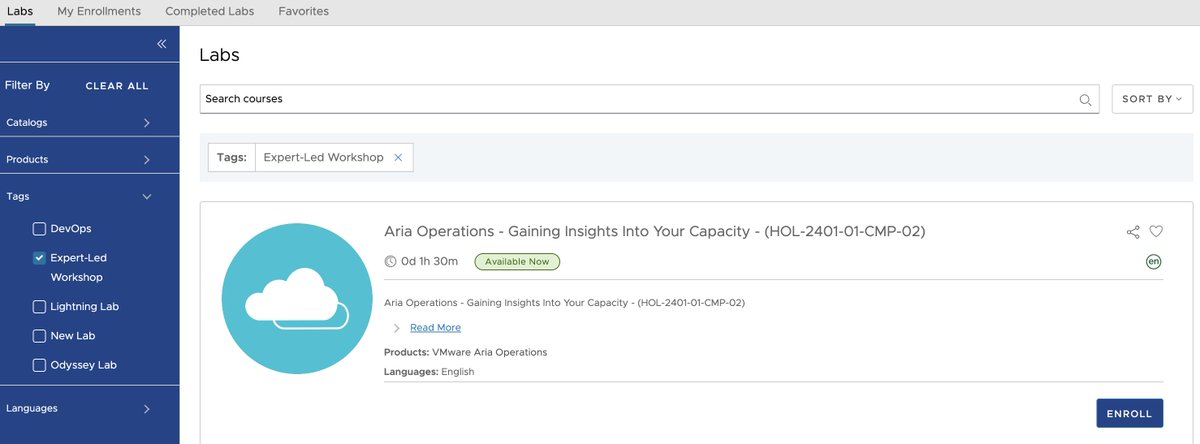
Task: Check the DevOps tag checkbox
Action: point(39,229)
